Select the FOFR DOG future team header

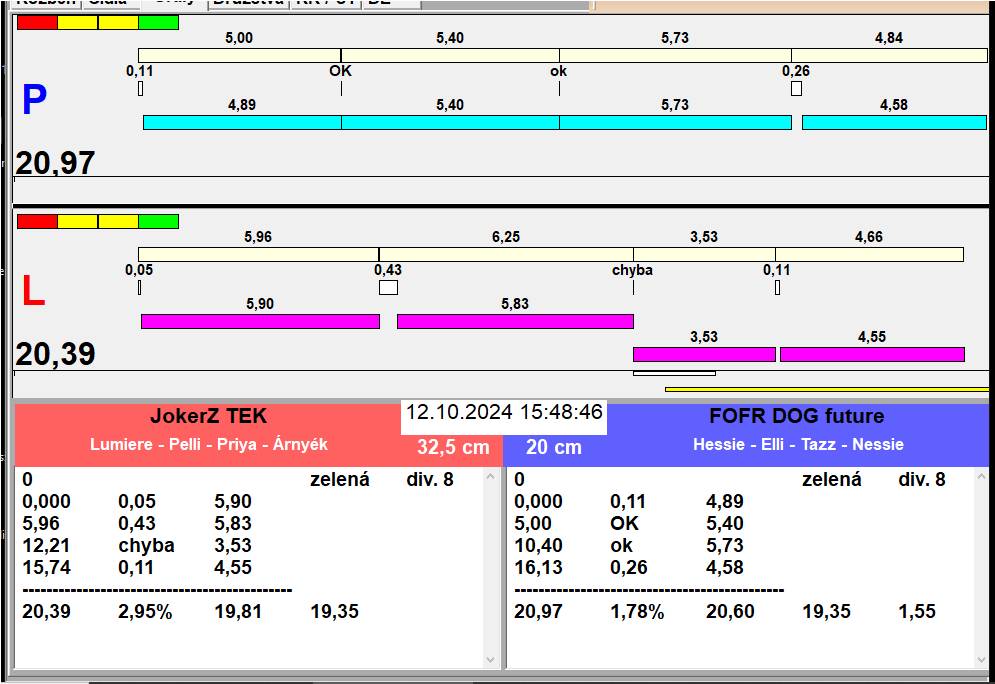(x=797, y=417)
